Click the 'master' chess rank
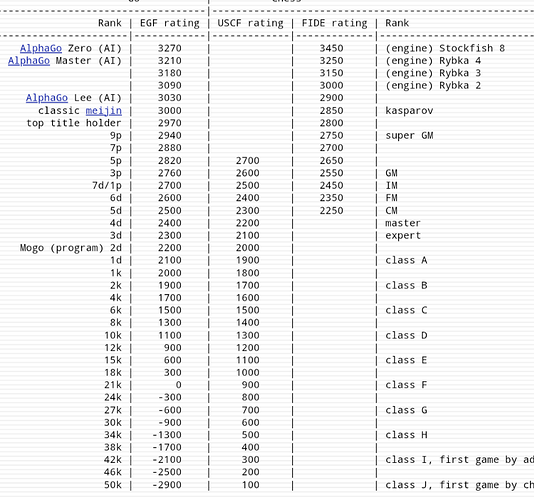This screenshot has width=534, height=500. 403,223
